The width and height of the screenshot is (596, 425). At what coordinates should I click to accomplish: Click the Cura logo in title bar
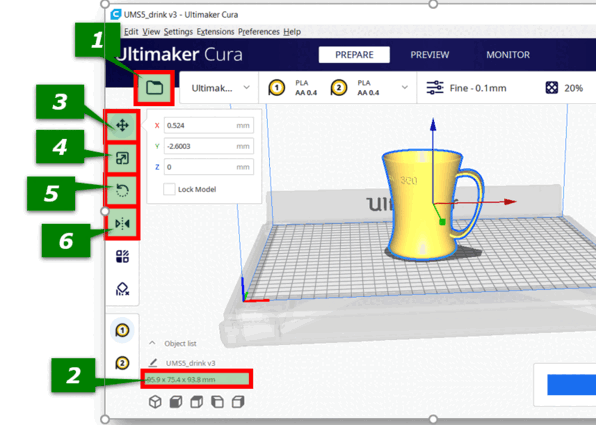(x=116, y=14)
